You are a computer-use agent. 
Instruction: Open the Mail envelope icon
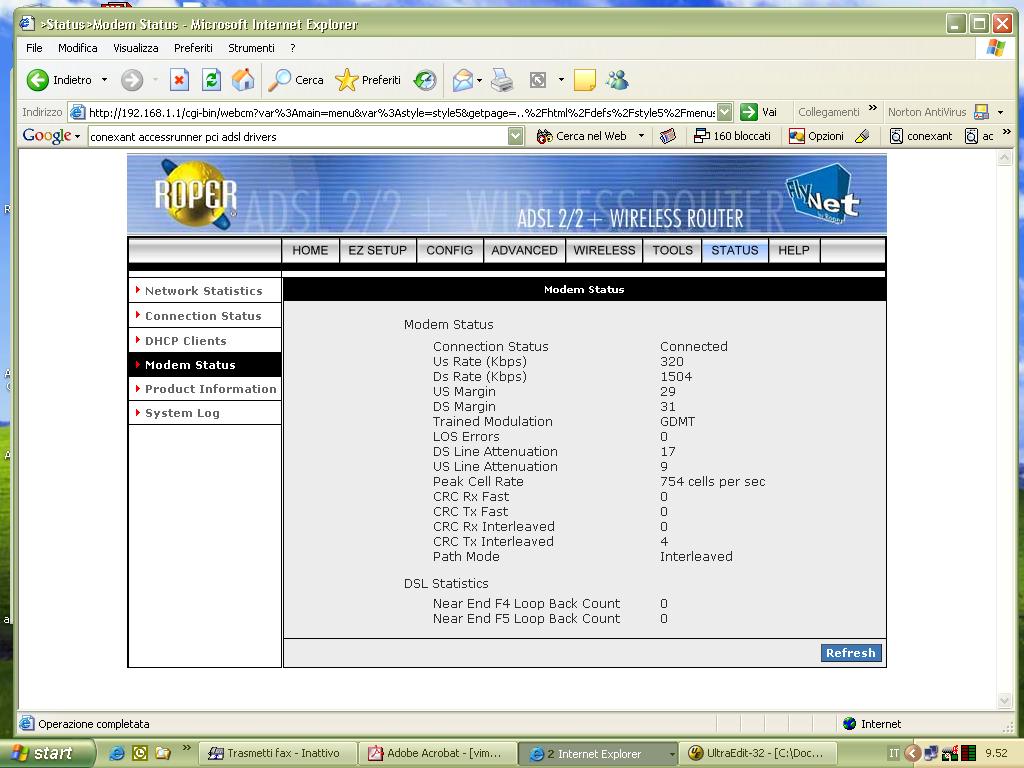(x=462, y=80)
